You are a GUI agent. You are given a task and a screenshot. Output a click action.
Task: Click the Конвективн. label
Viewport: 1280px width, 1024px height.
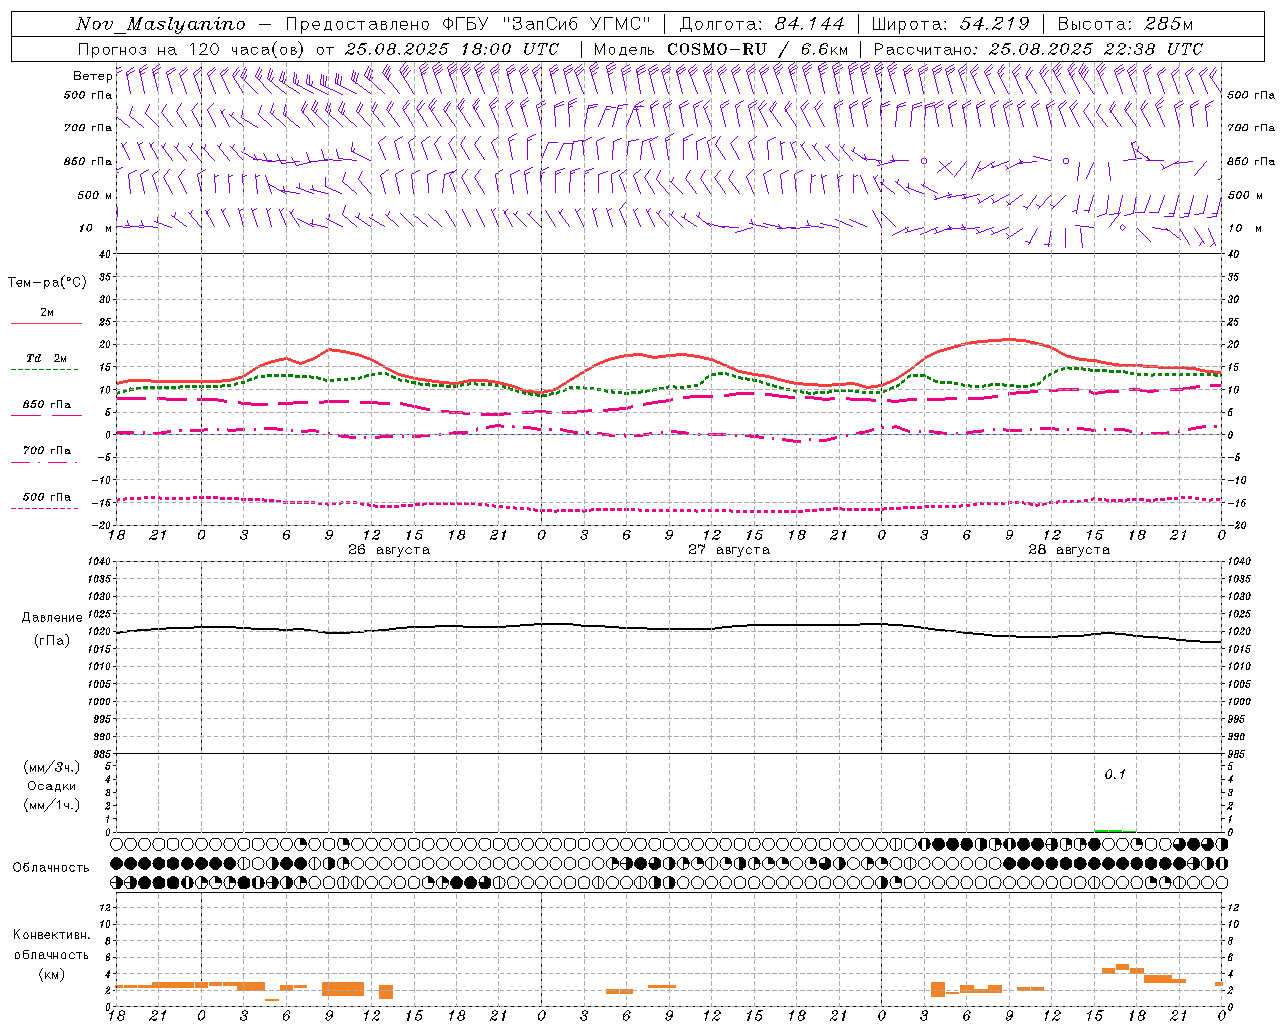click(51, 935)
